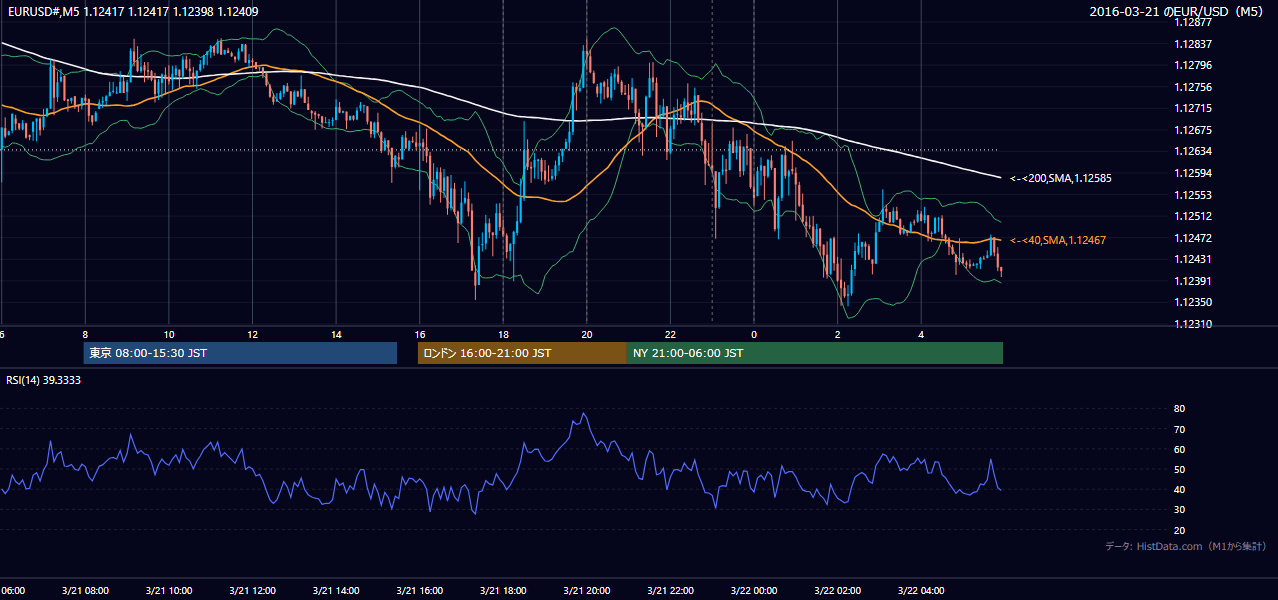
Task: Click price axis level 1.12472
Action: tap(1193, 238)
